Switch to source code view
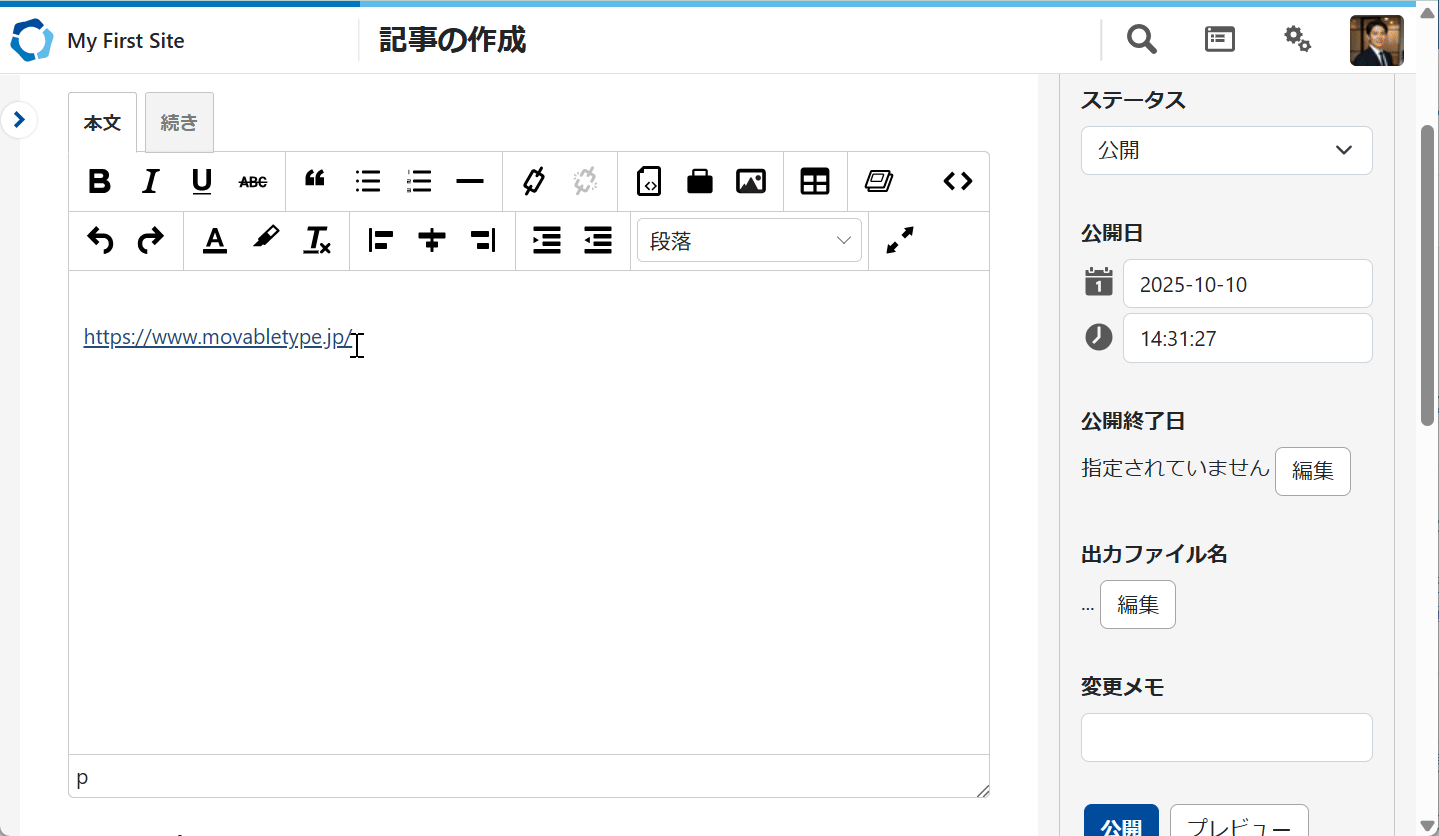The width and height of the screenshot is (1439, 836). pos(957,181)
